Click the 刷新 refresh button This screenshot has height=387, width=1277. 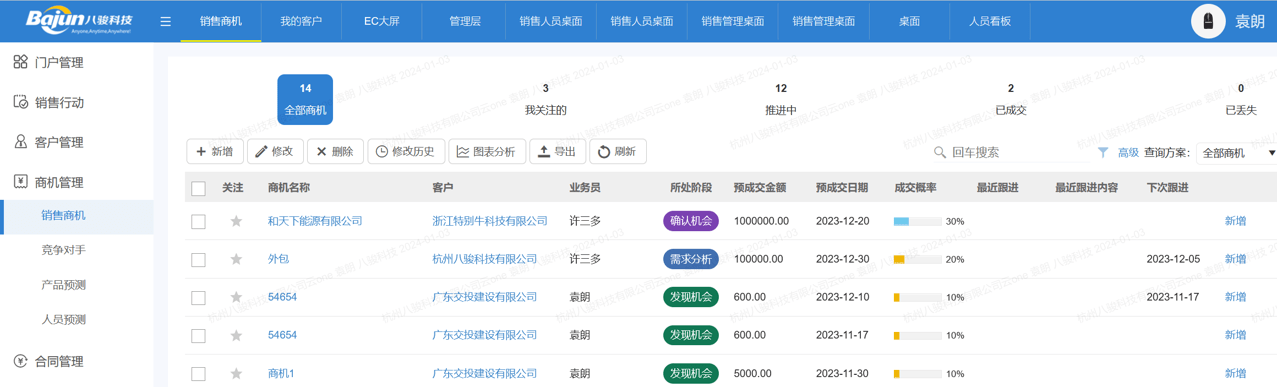click(x=618, y=151)
